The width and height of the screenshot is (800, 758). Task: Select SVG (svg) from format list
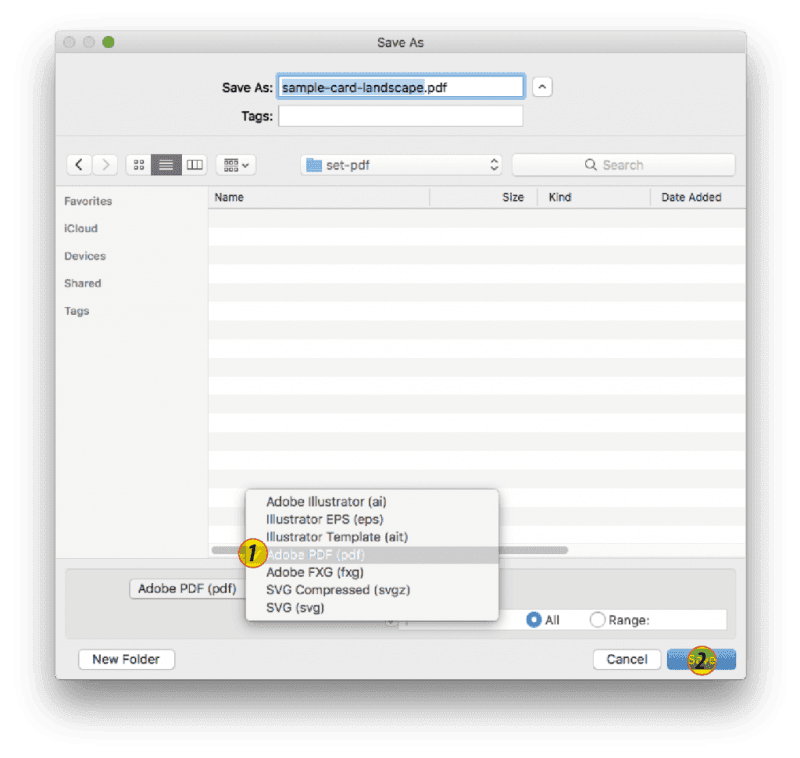coord(295,607)
